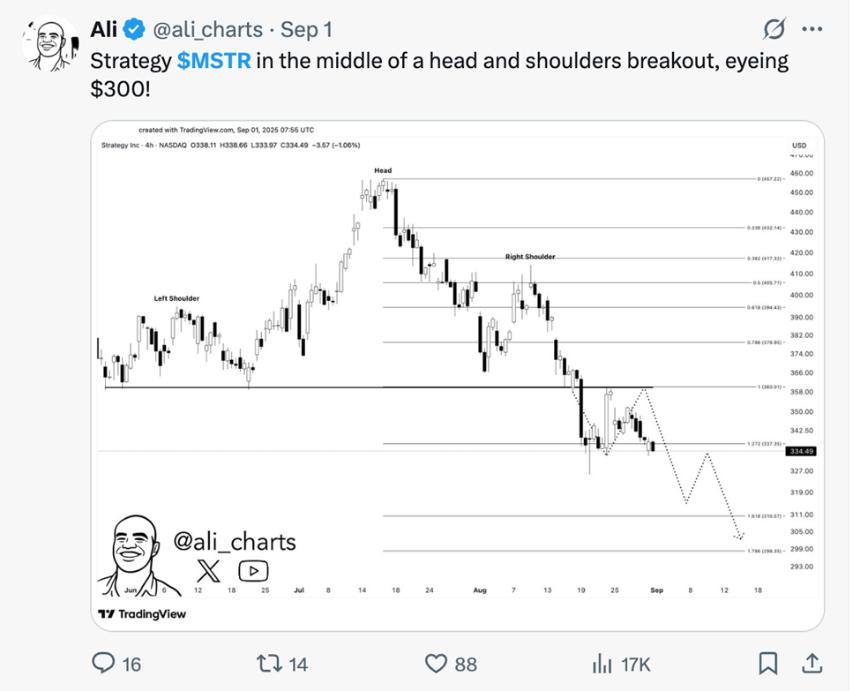The image size is (860, 691).
Task: Open the Sep 1 timestamp link
Action: 307,29
